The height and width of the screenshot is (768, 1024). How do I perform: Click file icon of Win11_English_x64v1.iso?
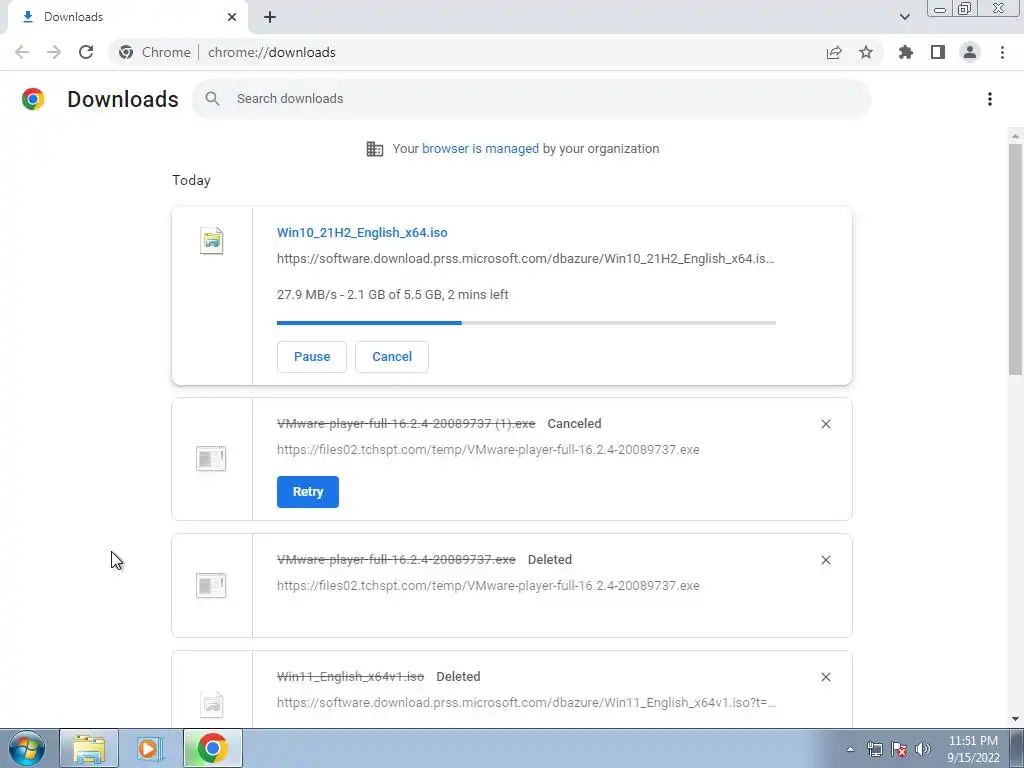212,703
